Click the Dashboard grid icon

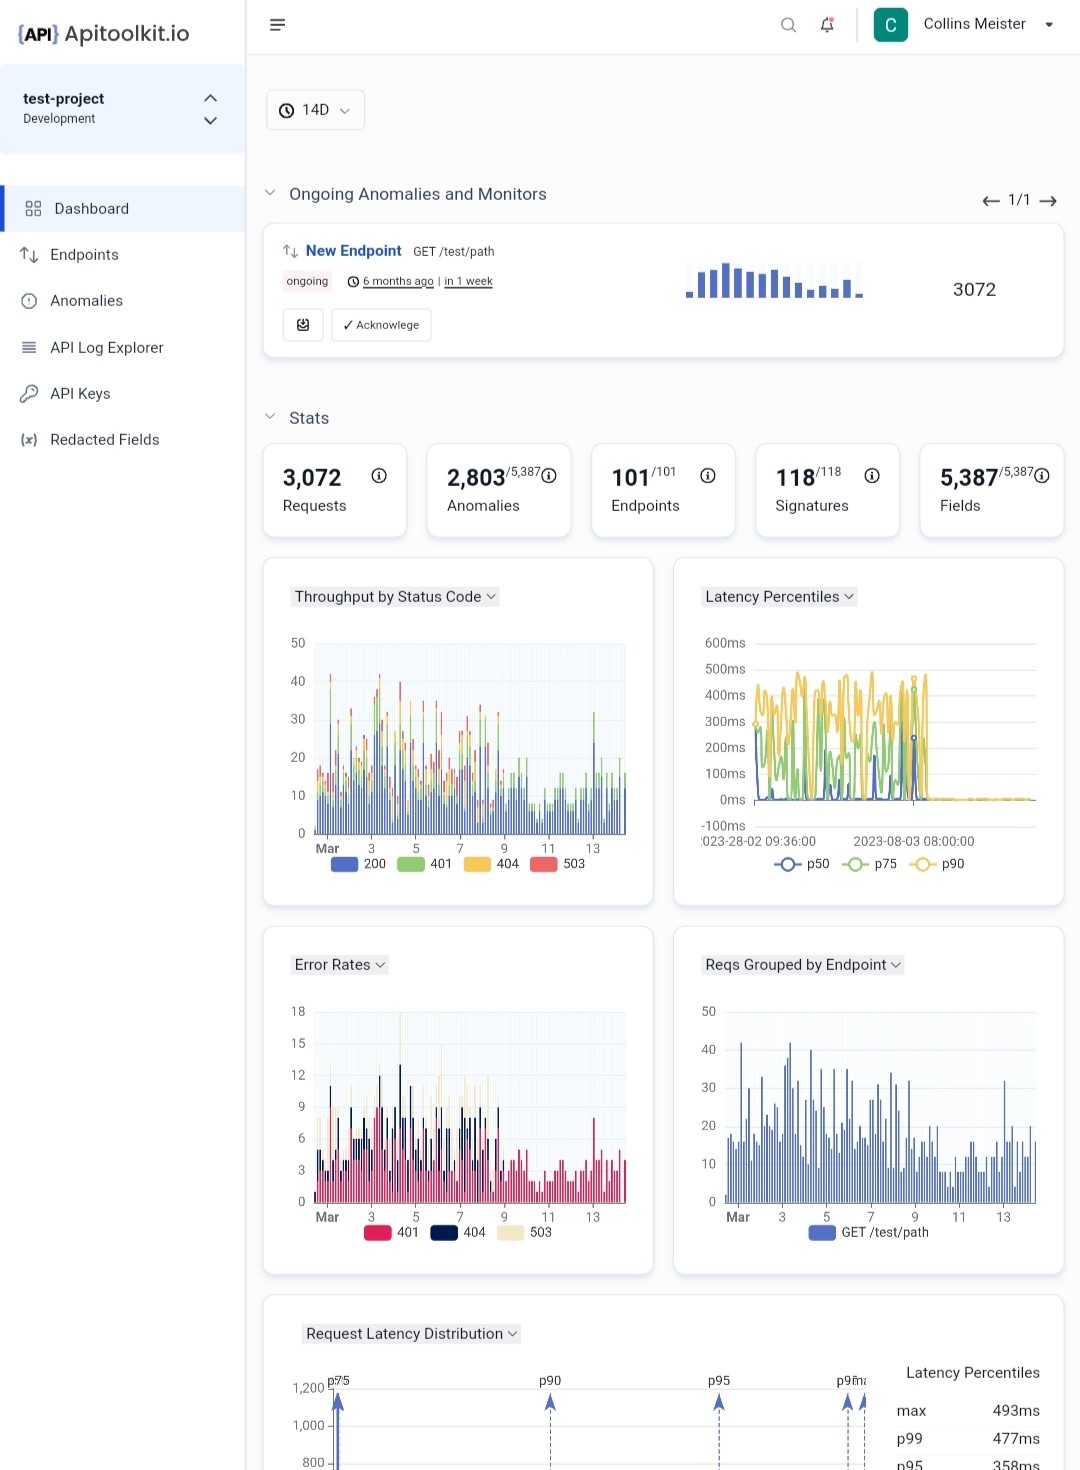33,209
